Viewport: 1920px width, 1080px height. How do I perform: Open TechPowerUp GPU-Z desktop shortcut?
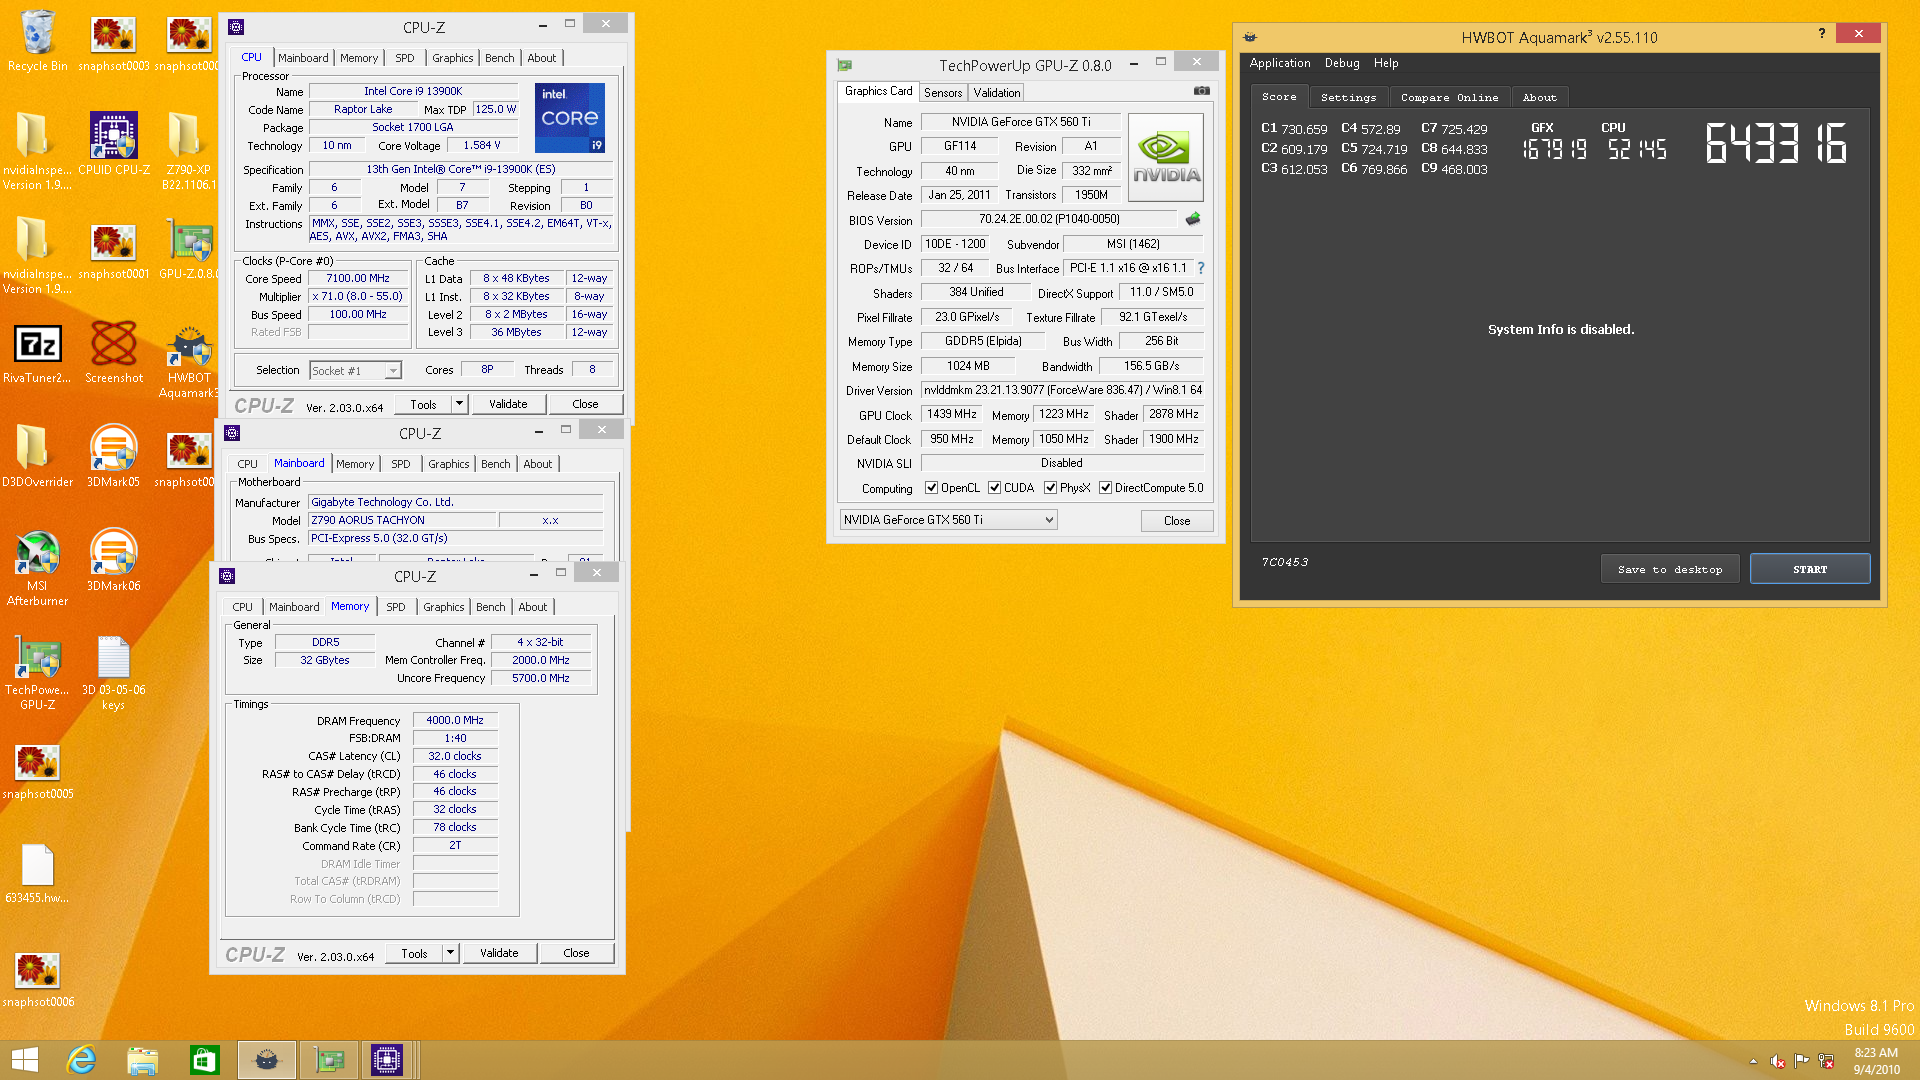click(x=37, y=672)
